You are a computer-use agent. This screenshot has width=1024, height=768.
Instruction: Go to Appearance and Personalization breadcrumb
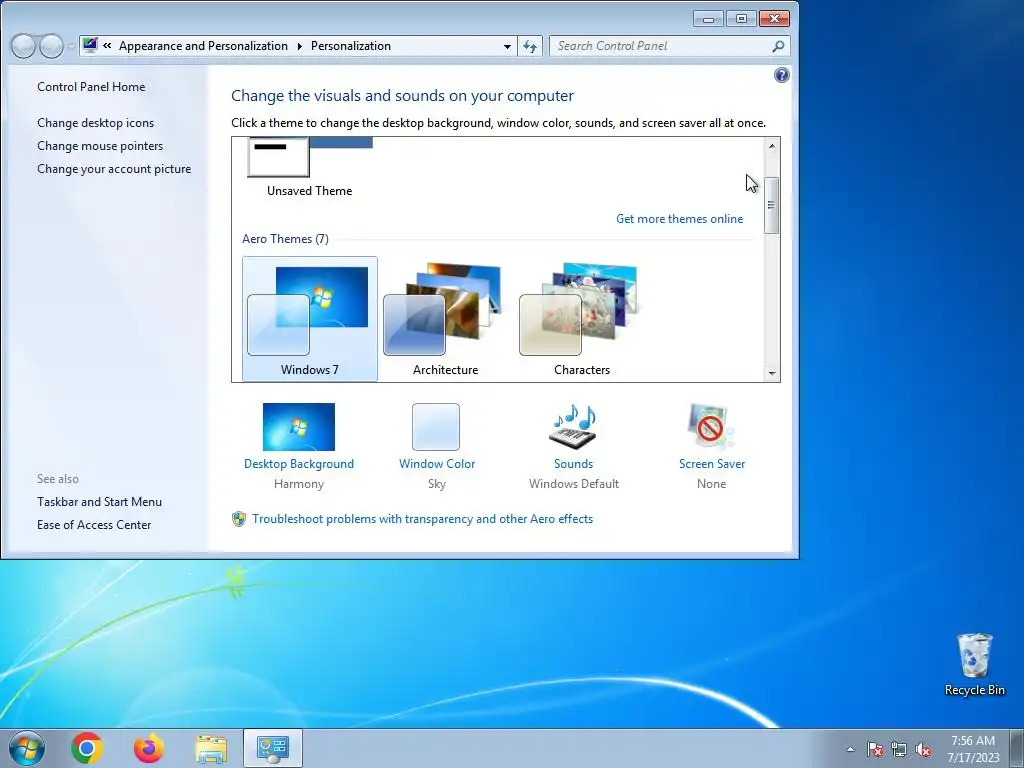click(x=203, y=46)
